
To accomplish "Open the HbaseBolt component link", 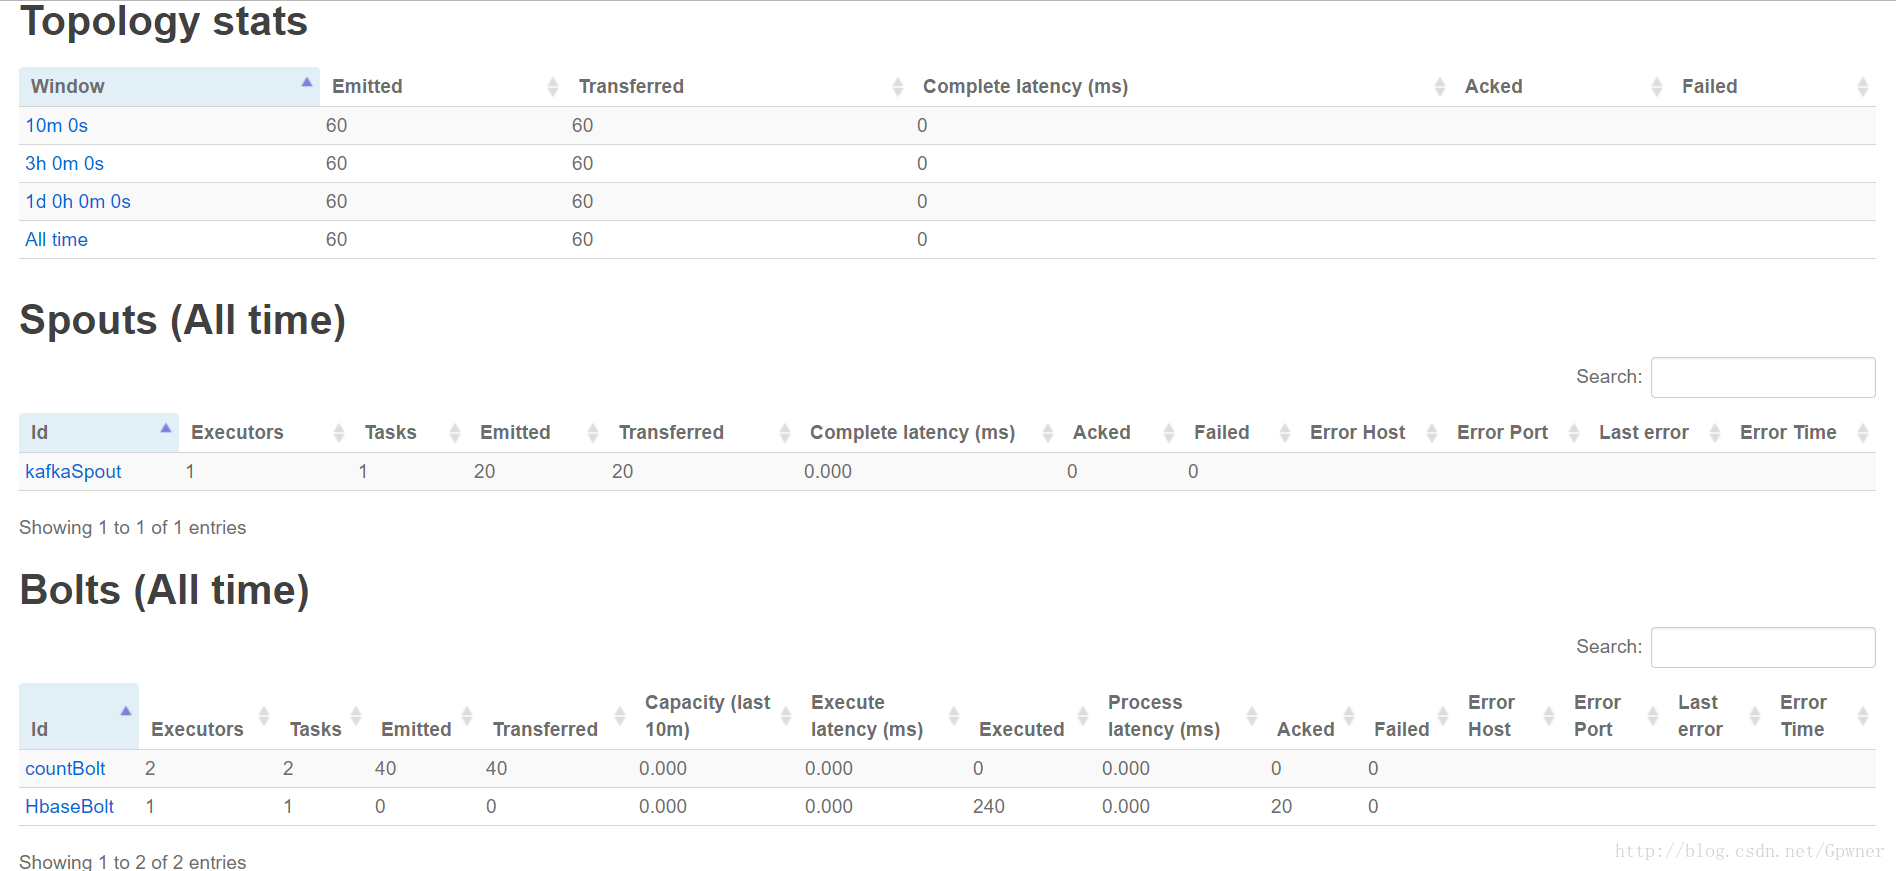I will click(x=69, y=807).
